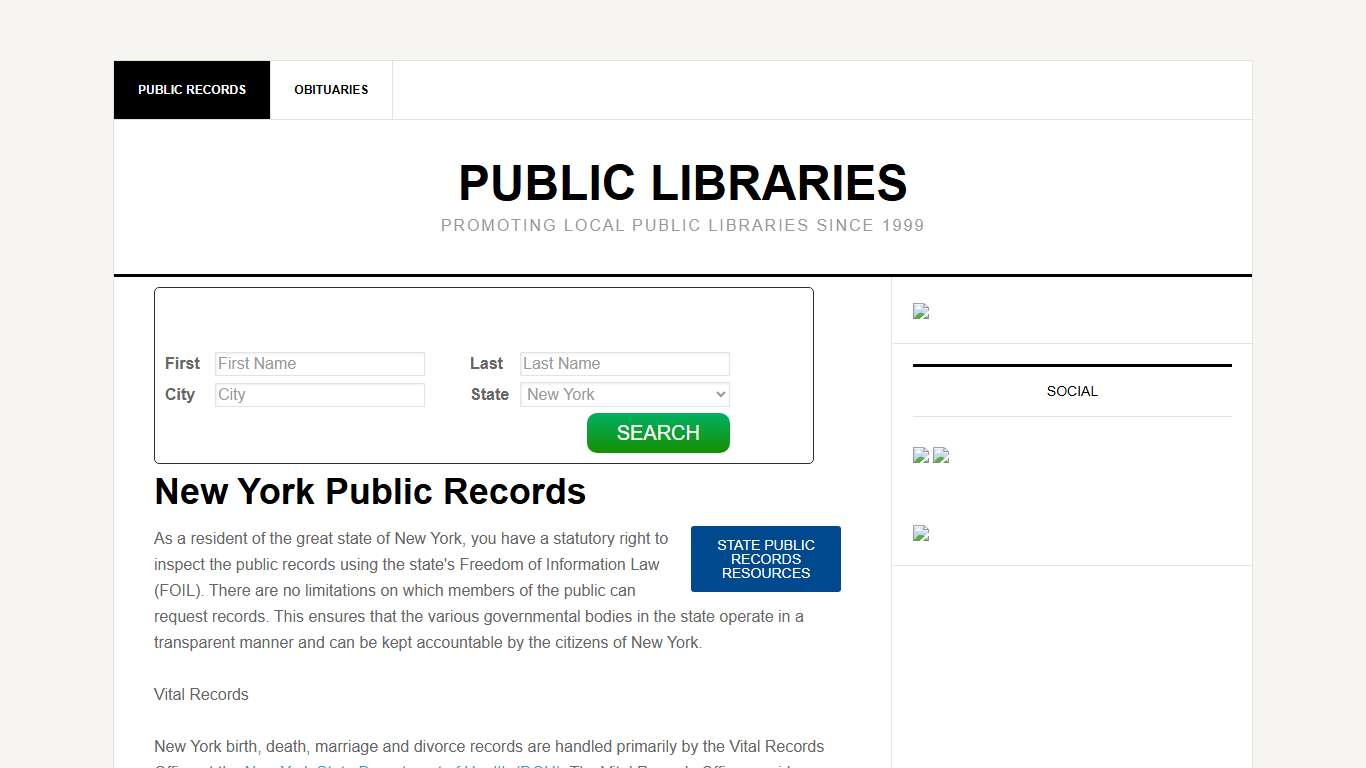Click the green SEARCH button
The height and width of the screenshot is (768, 1366).
658,432
